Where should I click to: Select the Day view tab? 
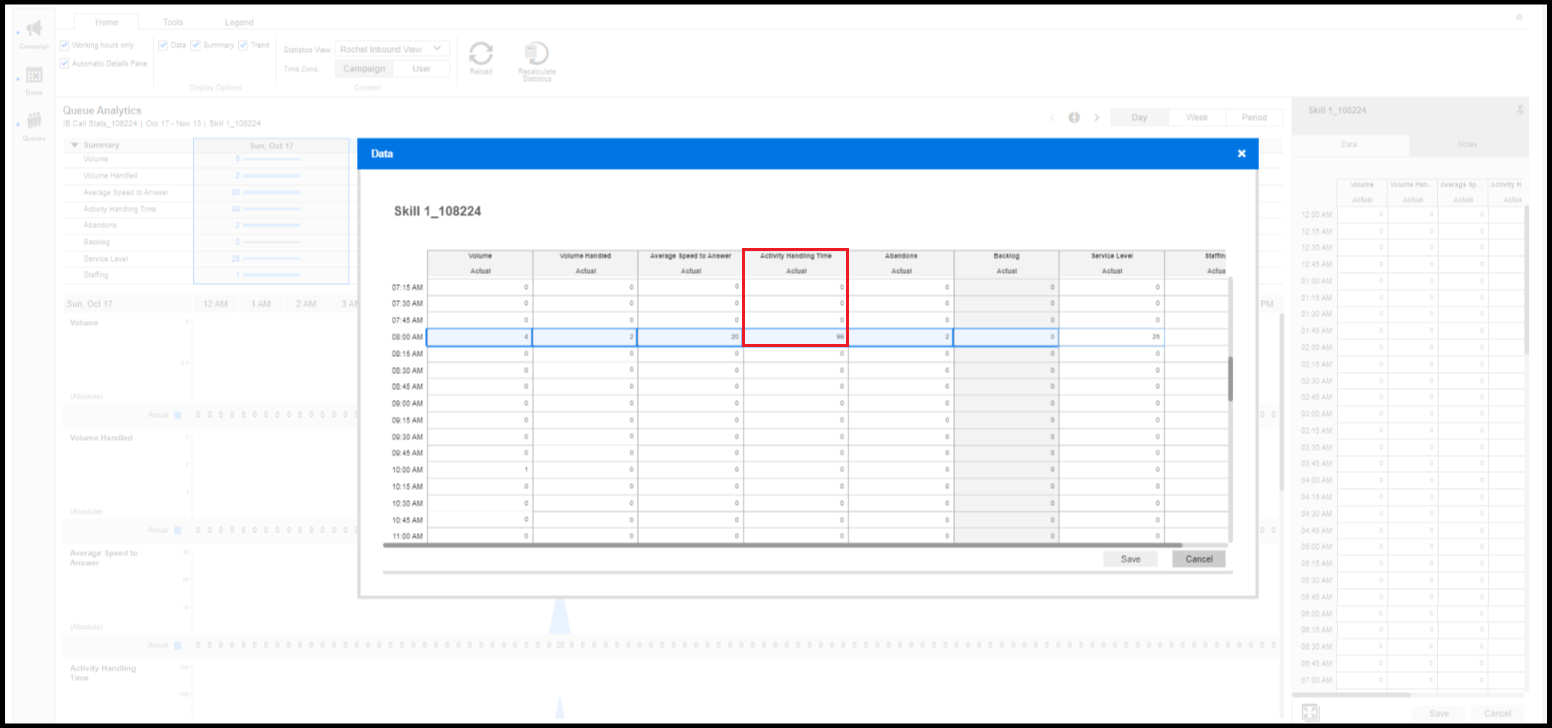click(1139, 117)
